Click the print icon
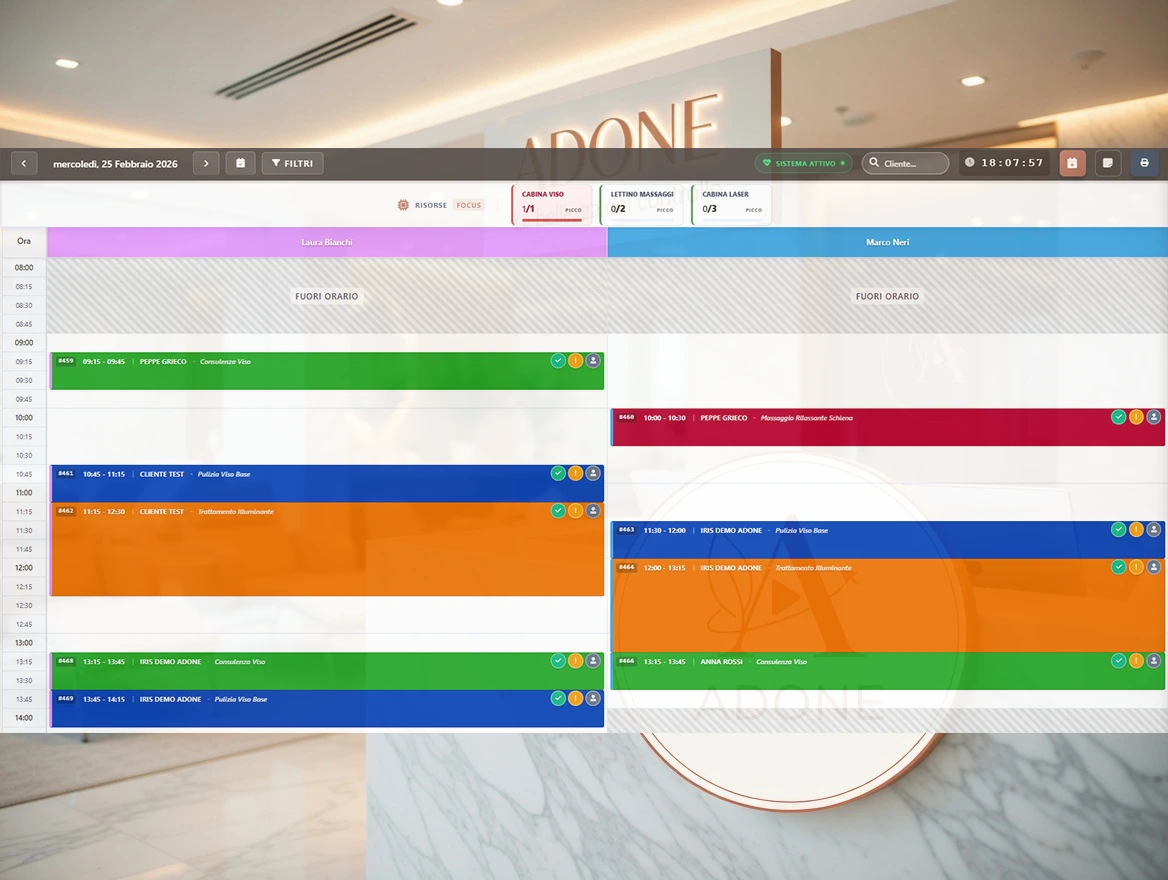Viewport: 1168px width, 880px height. tap(1144, 163)
